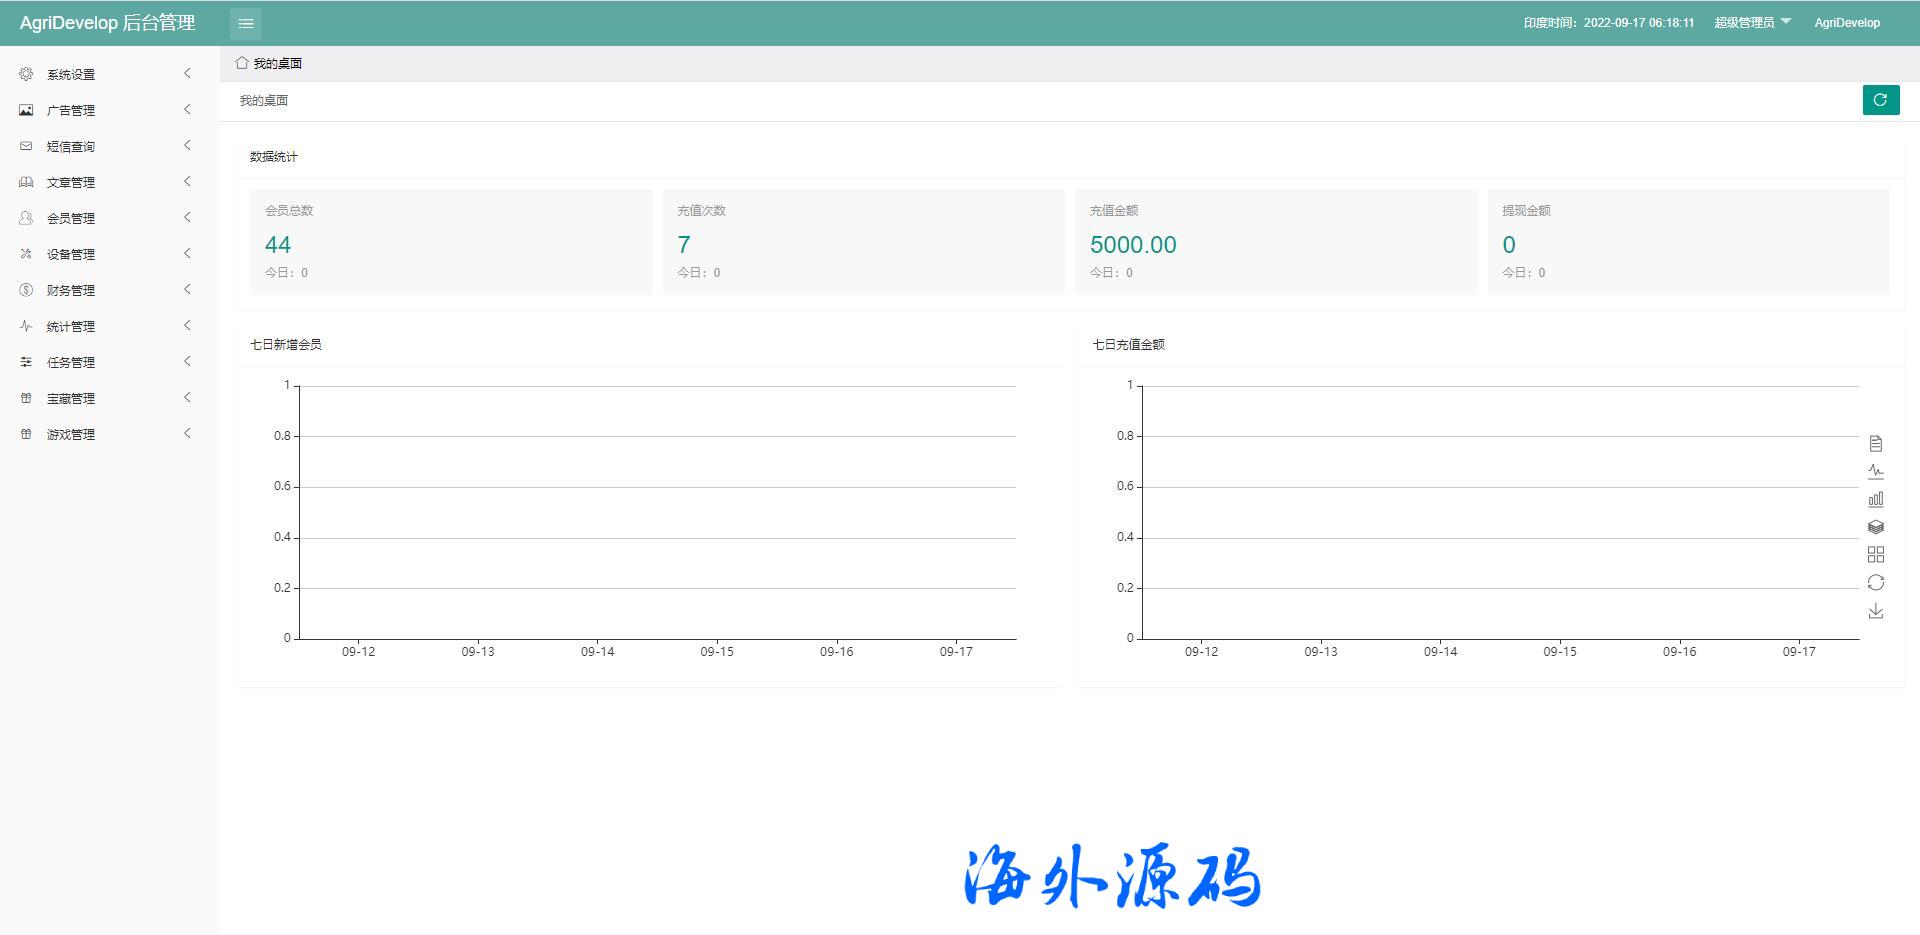This screenshot has height=935, width=1920.
Task: Click the AgriDevelop 后台管理 logo title
Action: (x=108, y=23)
